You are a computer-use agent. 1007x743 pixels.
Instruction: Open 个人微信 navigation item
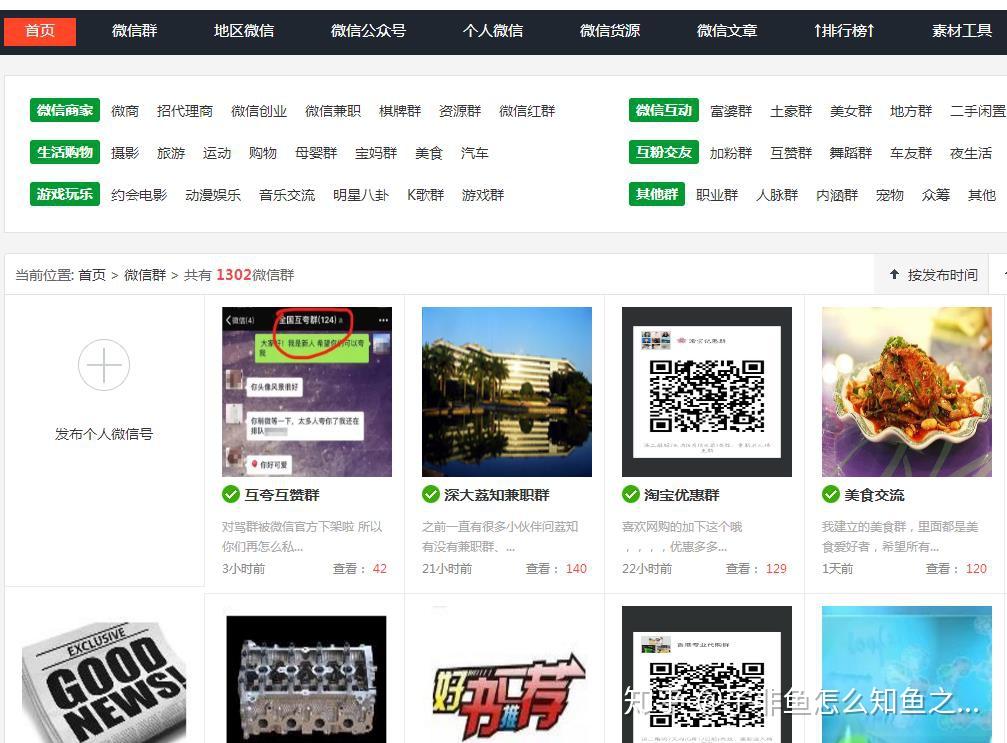[x=493, y=31]
